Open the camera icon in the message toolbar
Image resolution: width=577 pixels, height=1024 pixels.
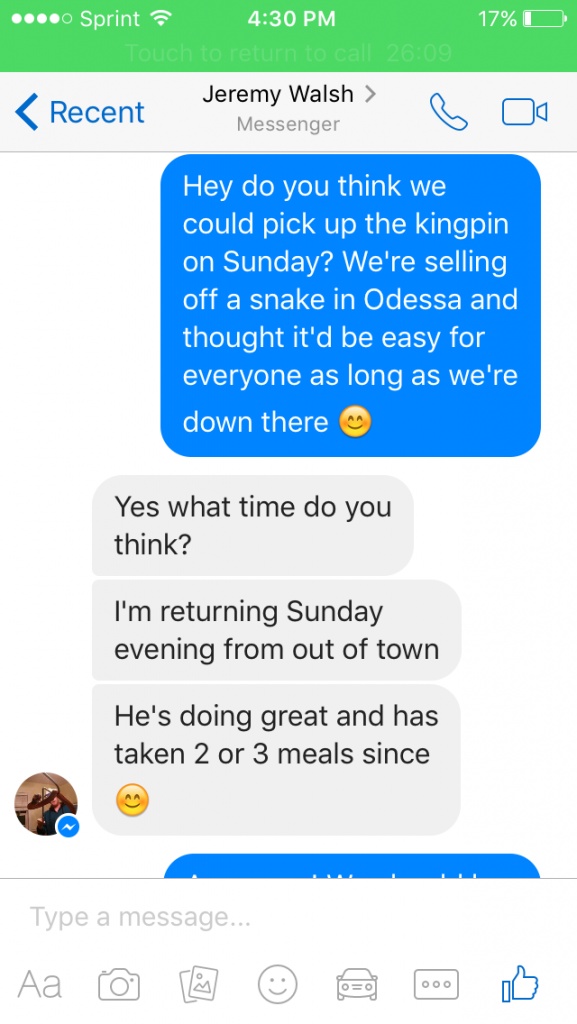[119, 984]
